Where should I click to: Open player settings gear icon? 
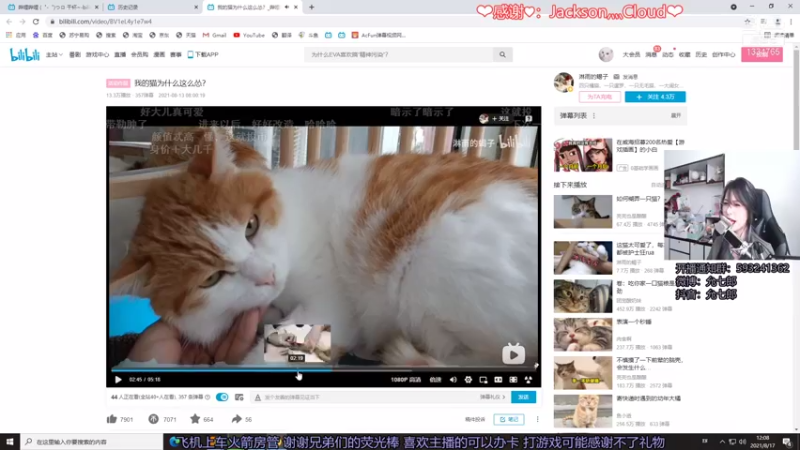(x=468, y=380)
